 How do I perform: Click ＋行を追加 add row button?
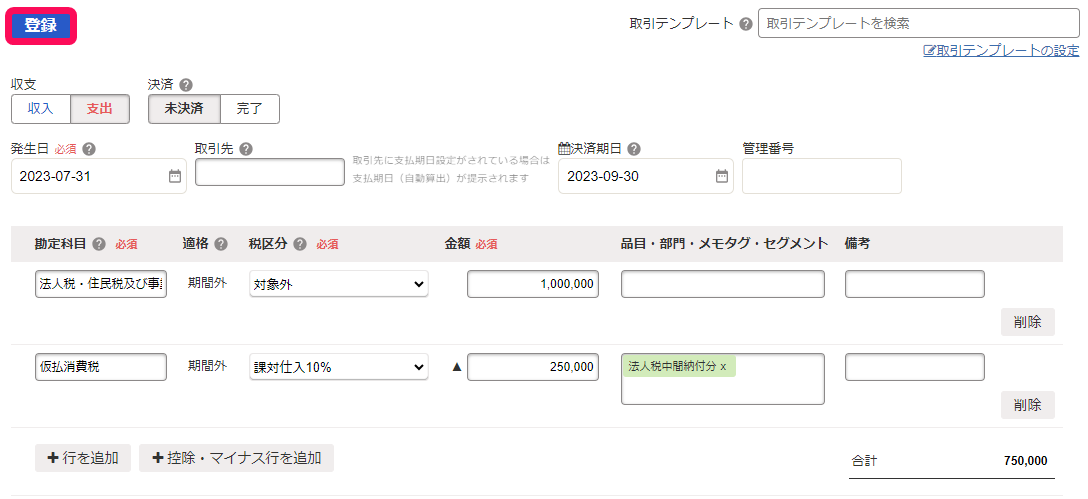[x=83, y=458]
